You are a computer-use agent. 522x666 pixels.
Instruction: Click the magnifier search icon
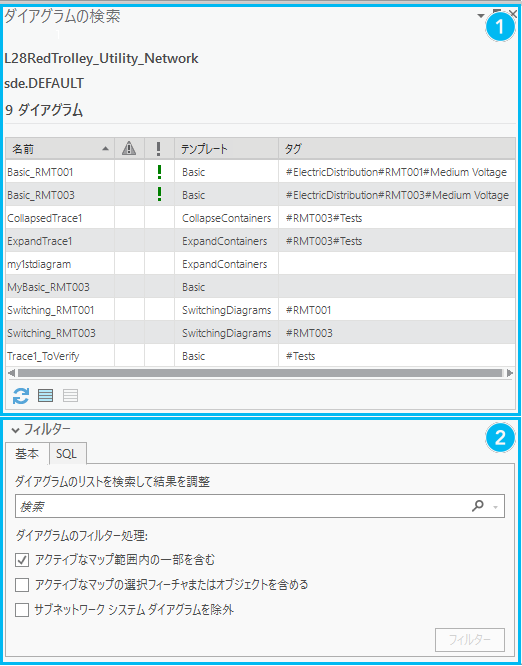(478, 506)
